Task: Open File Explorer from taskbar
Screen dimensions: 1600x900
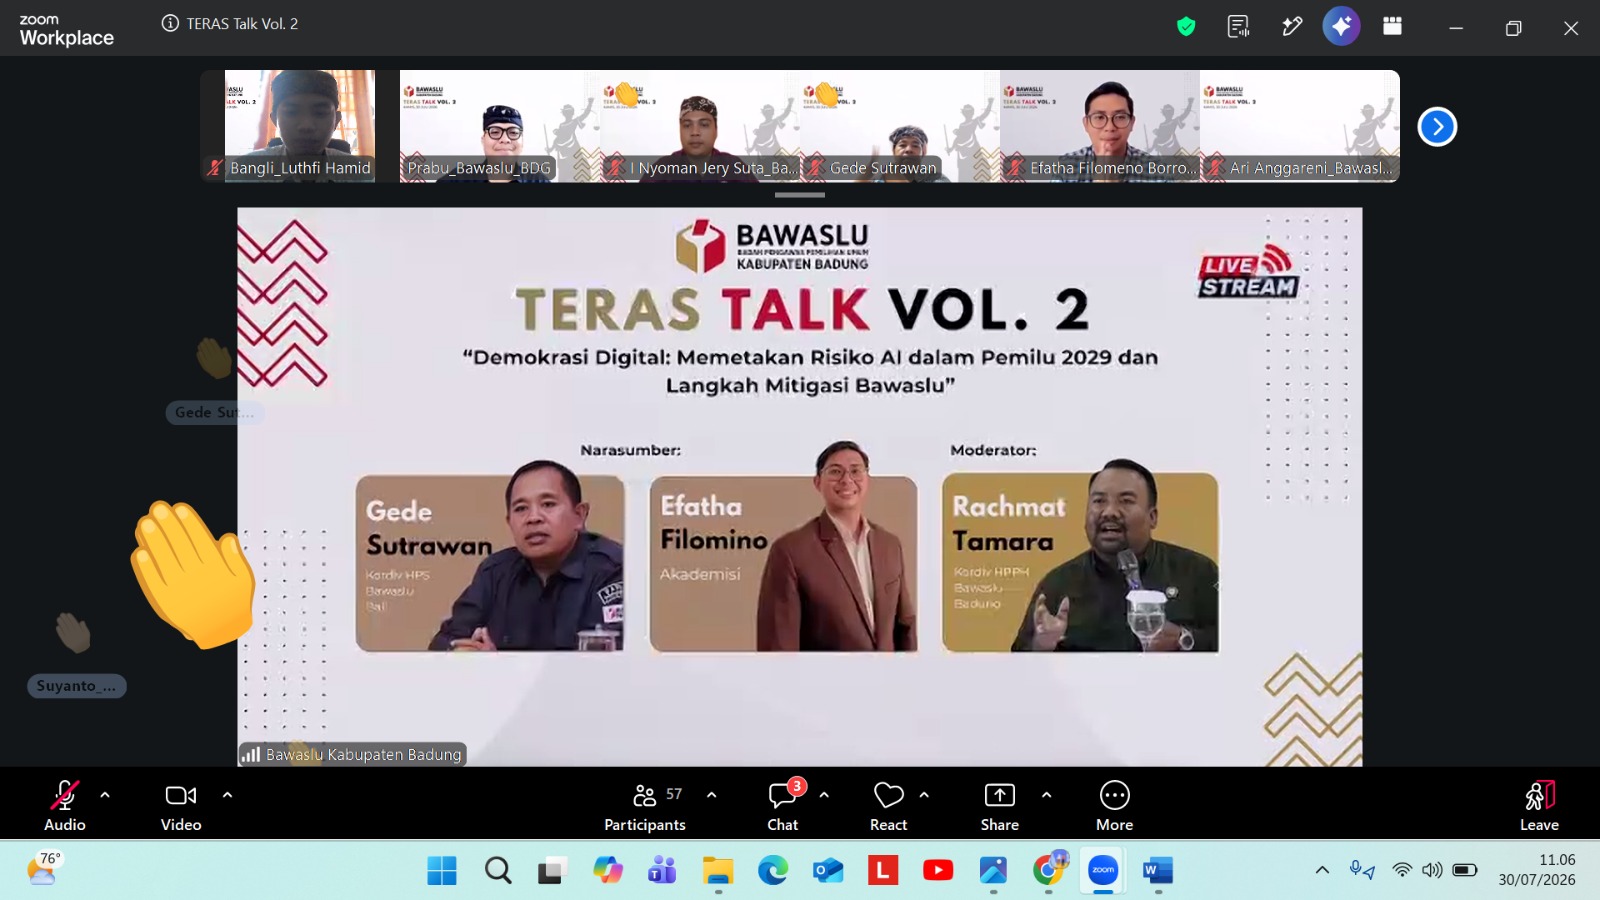Action: (718, 870)
